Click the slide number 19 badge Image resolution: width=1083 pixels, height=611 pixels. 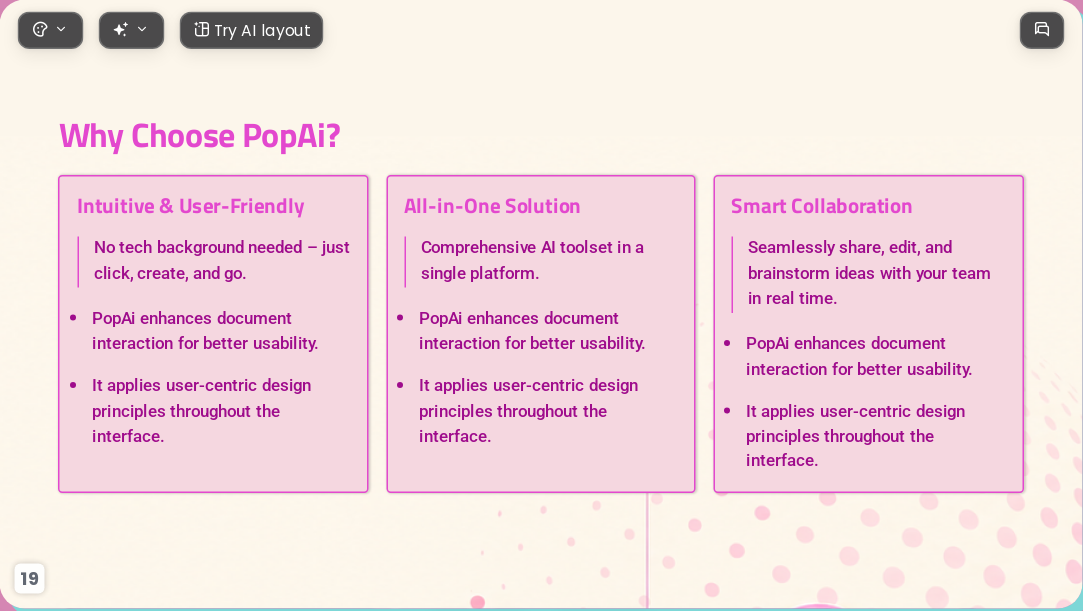[x=29, y=579]
